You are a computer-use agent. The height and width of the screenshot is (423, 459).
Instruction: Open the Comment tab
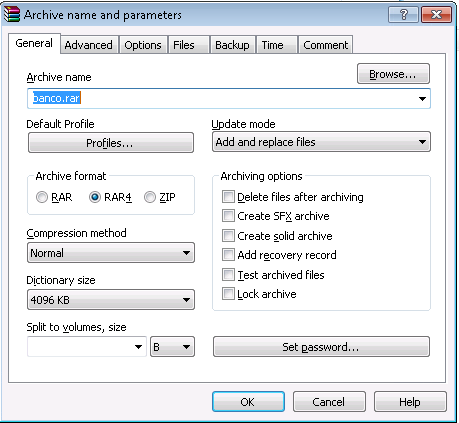click(326, 45)
